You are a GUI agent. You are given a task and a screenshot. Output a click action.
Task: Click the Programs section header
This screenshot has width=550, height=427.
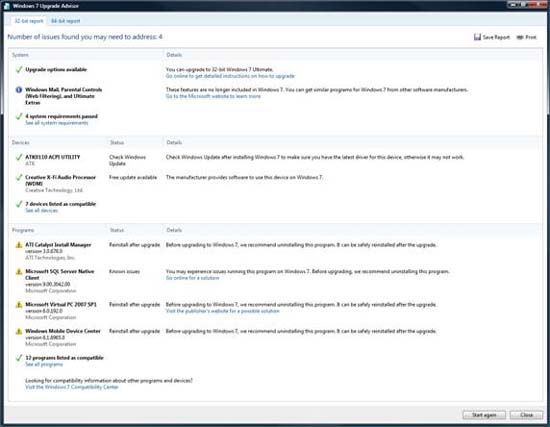click(x=23, y=230)
